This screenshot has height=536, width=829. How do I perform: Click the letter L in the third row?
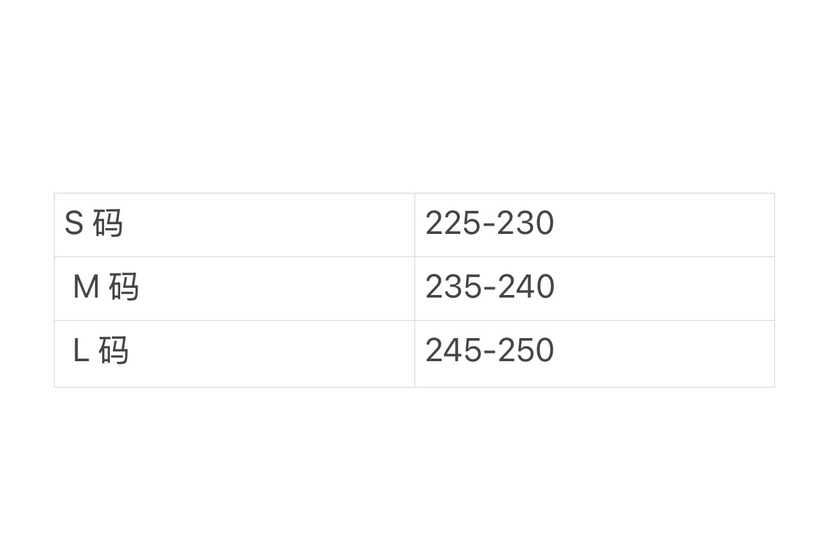coord(81,351)
